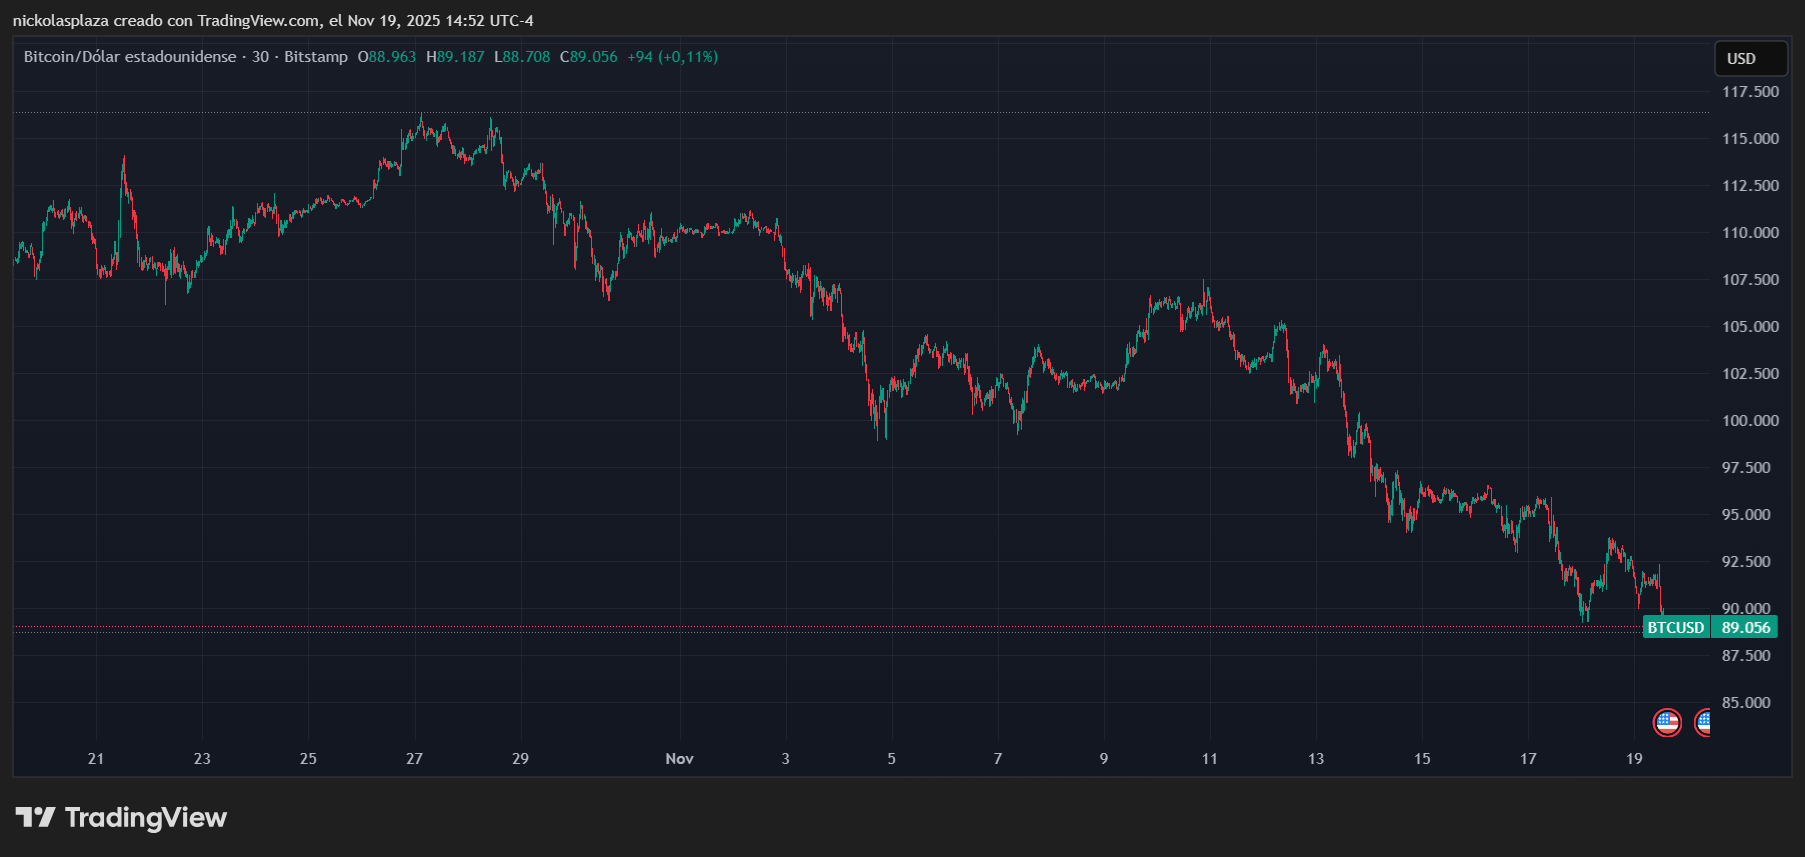The image size is (1805, 857).
Task: Click the fully visible US flag event icon
Action: [x=1667, y=722]
